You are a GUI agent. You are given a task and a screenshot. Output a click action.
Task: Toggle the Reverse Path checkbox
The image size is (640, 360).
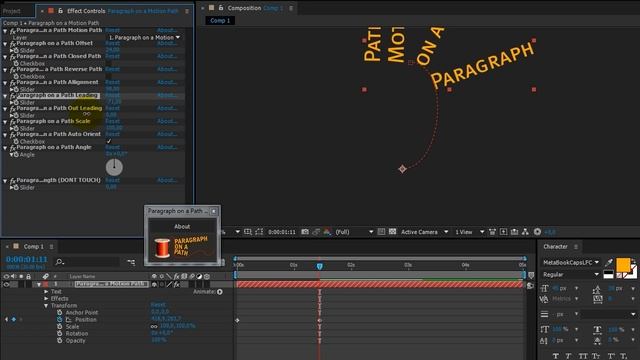[x=109, y=76]
